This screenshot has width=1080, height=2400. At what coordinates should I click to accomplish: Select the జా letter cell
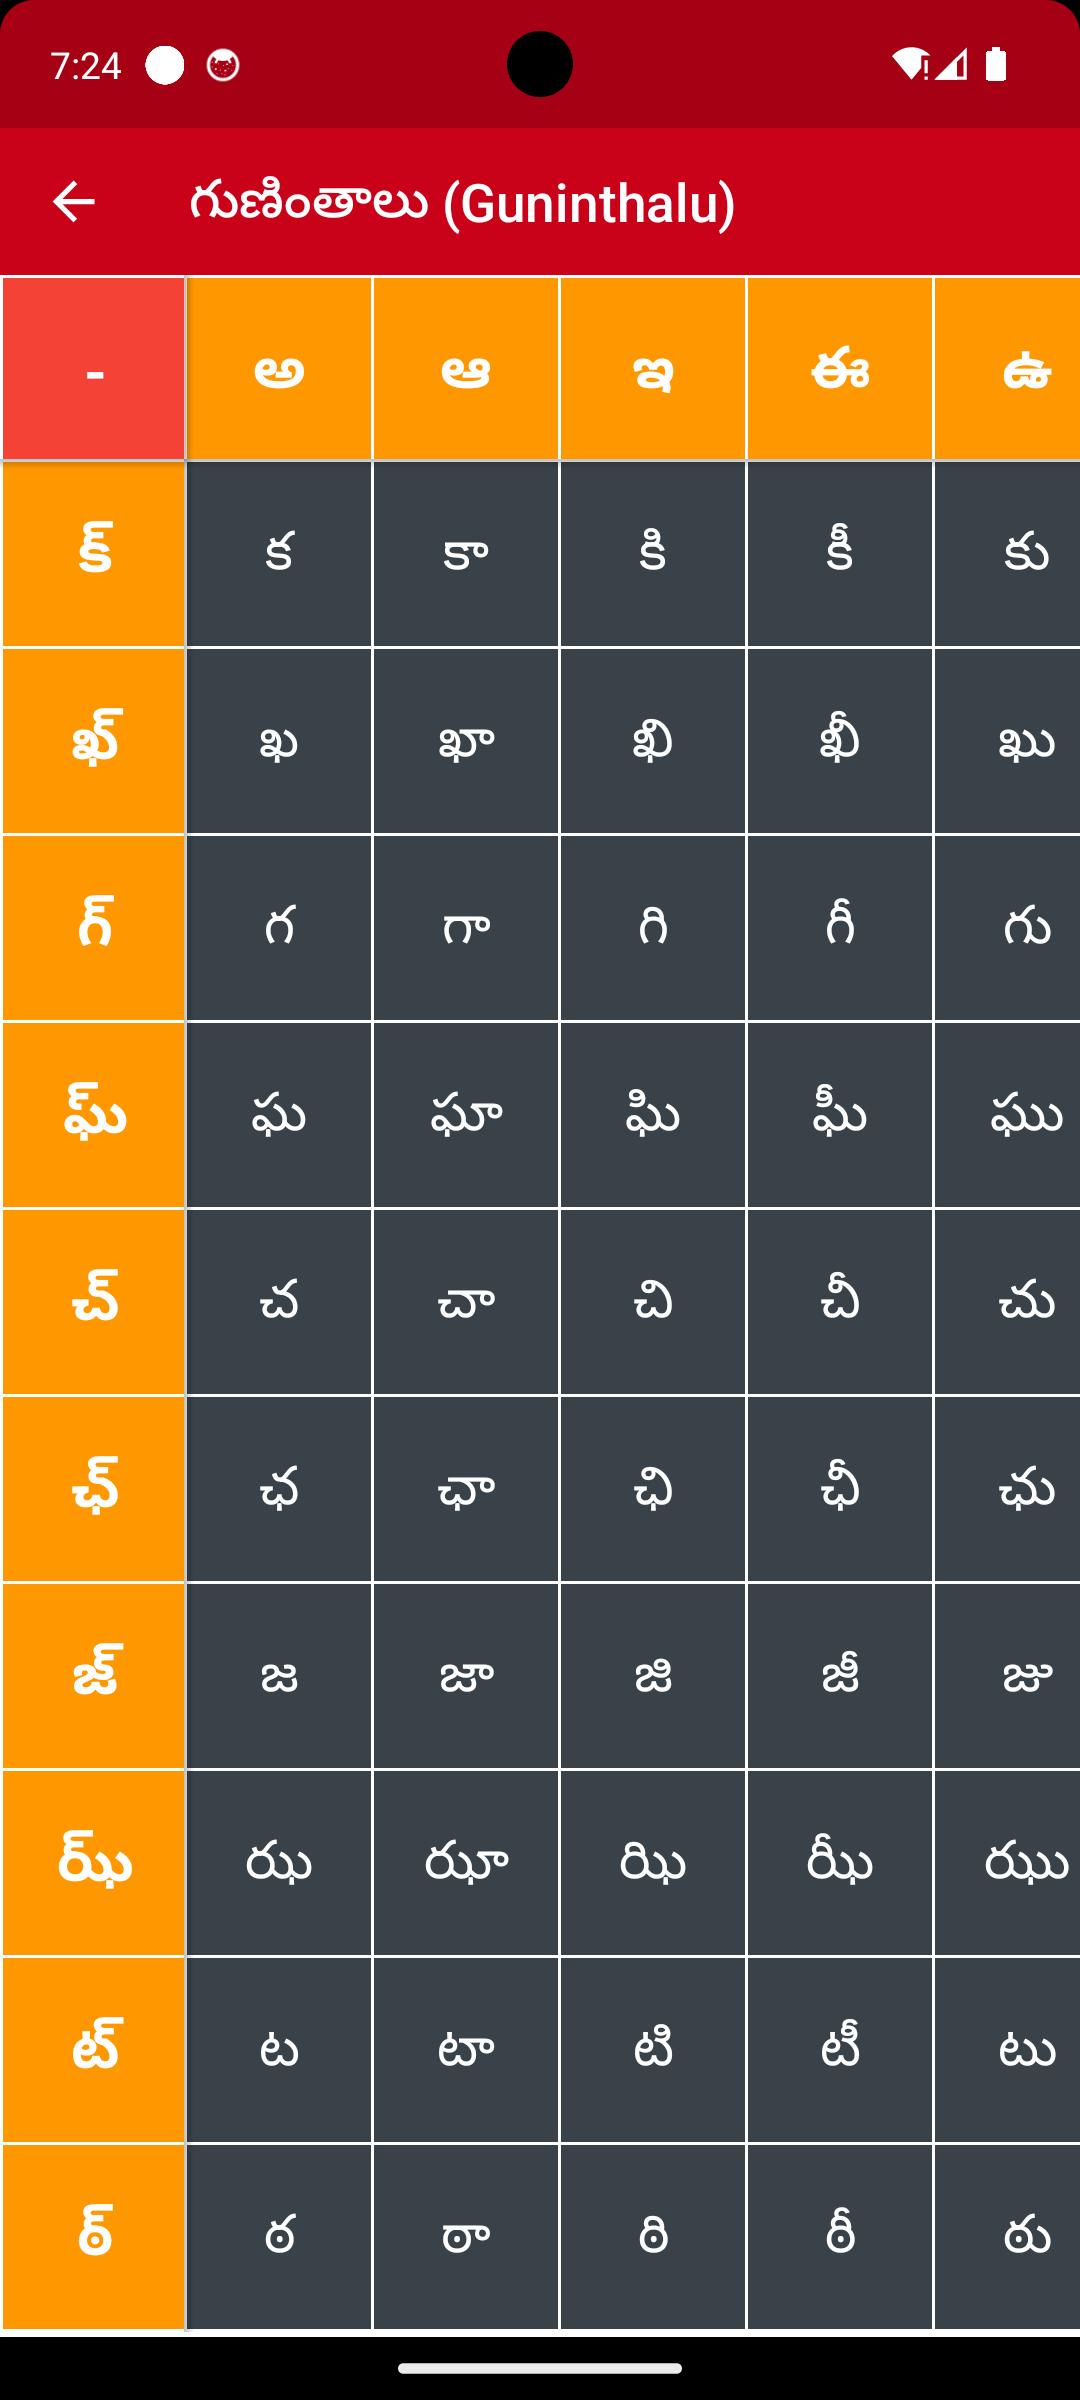466,1676
